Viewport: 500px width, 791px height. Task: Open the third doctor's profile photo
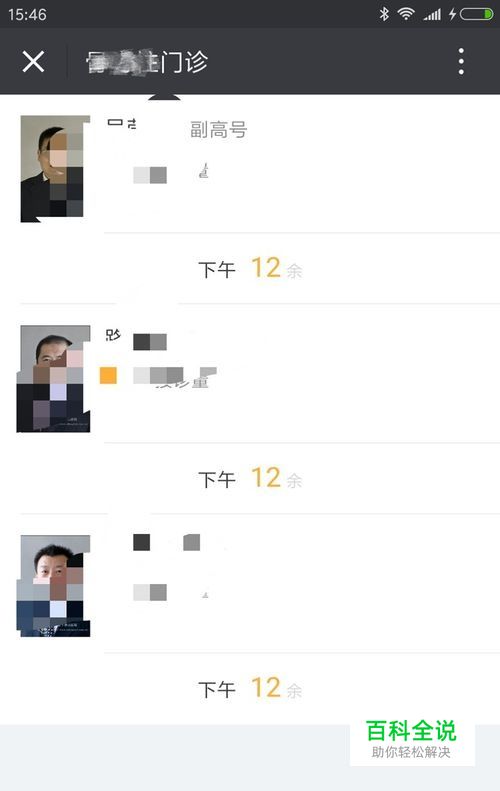click(54, 586)
